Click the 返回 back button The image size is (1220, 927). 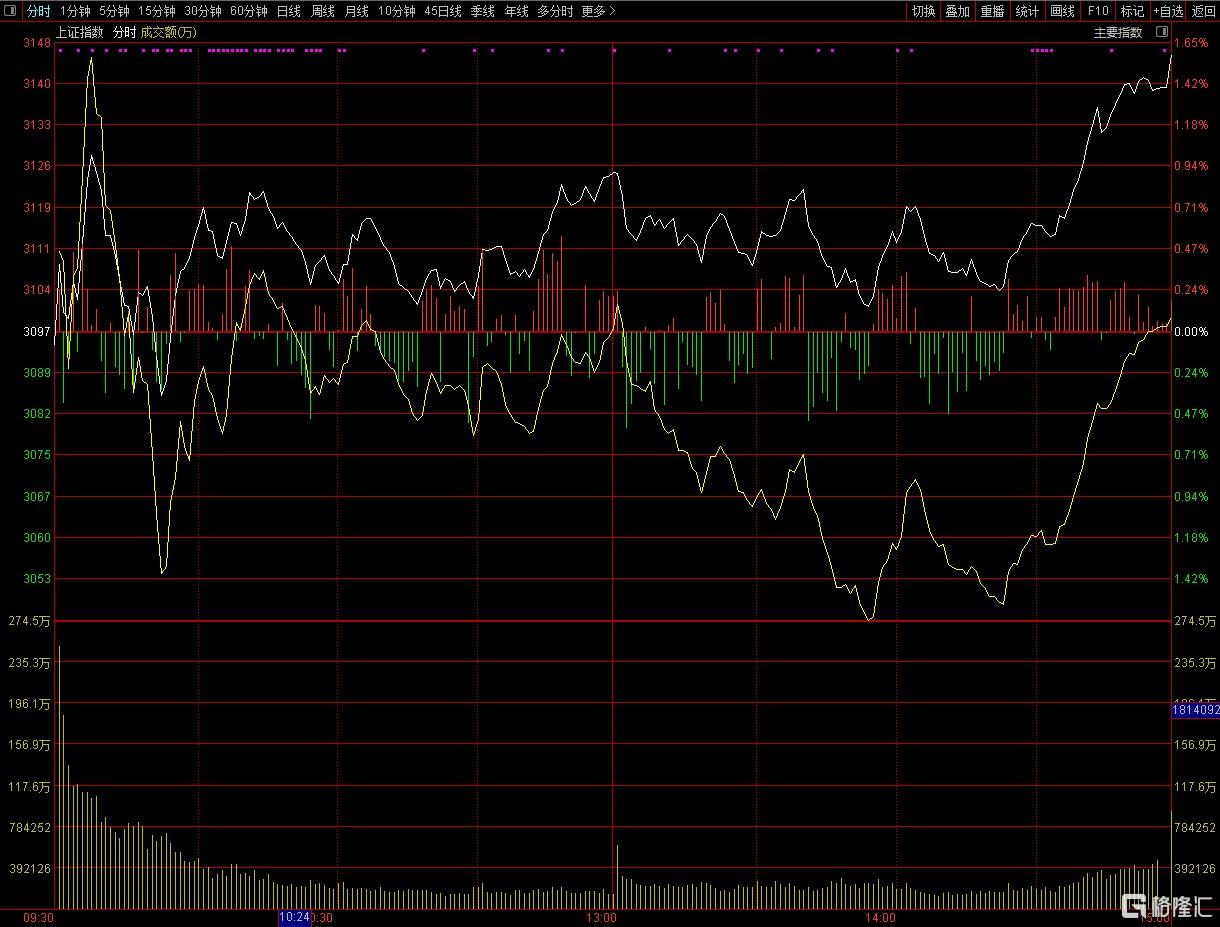1203,11
